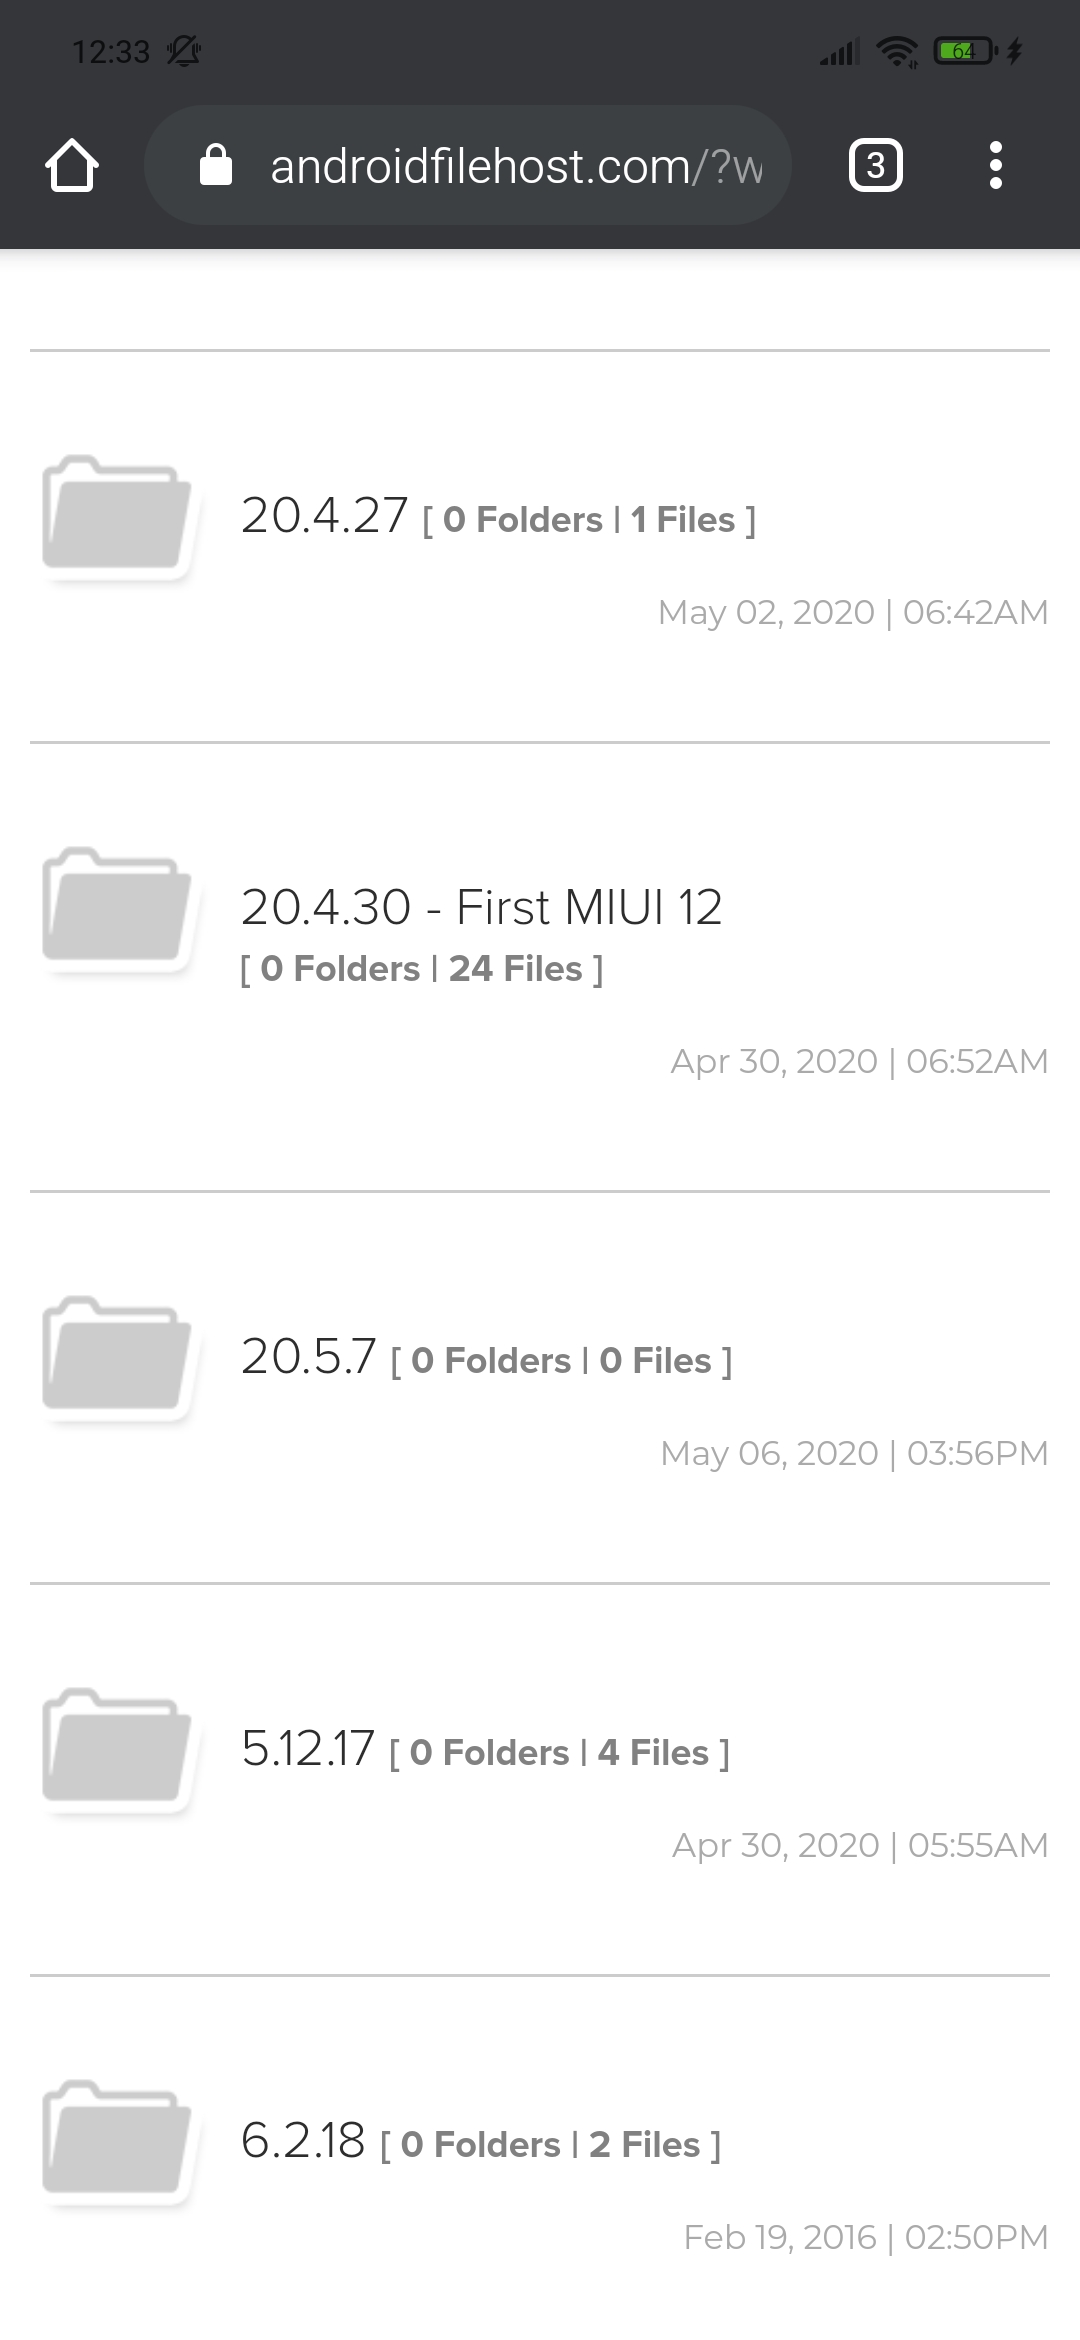
Task: Open the 20.5.7 folder link
Action: click(x=308, y=1357)
